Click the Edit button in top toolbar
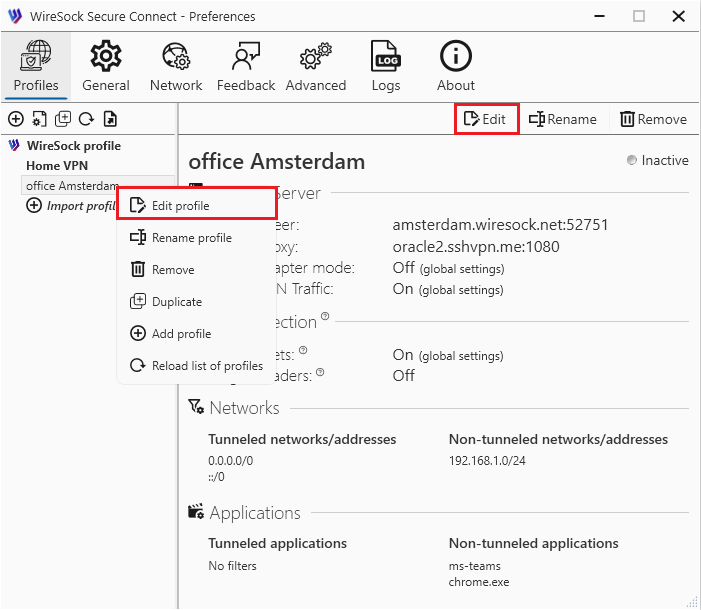This screenshot has height=610, width=701. pos(486,119)
